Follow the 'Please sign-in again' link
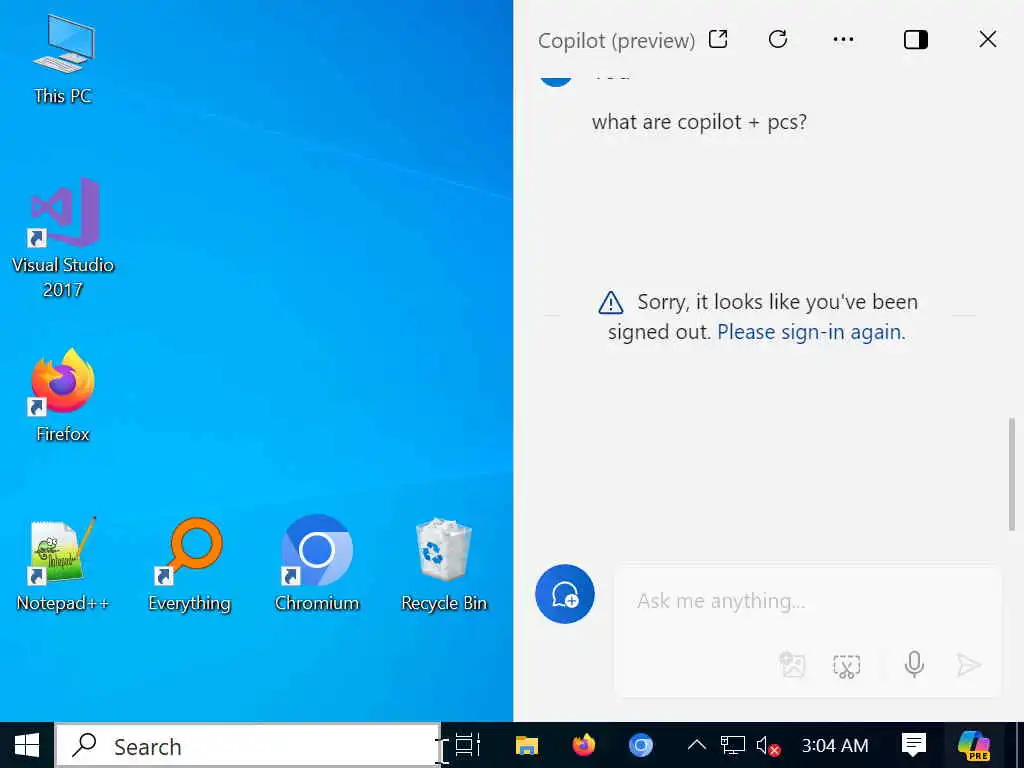1024x768 pixels. click(x=811, y=332)
